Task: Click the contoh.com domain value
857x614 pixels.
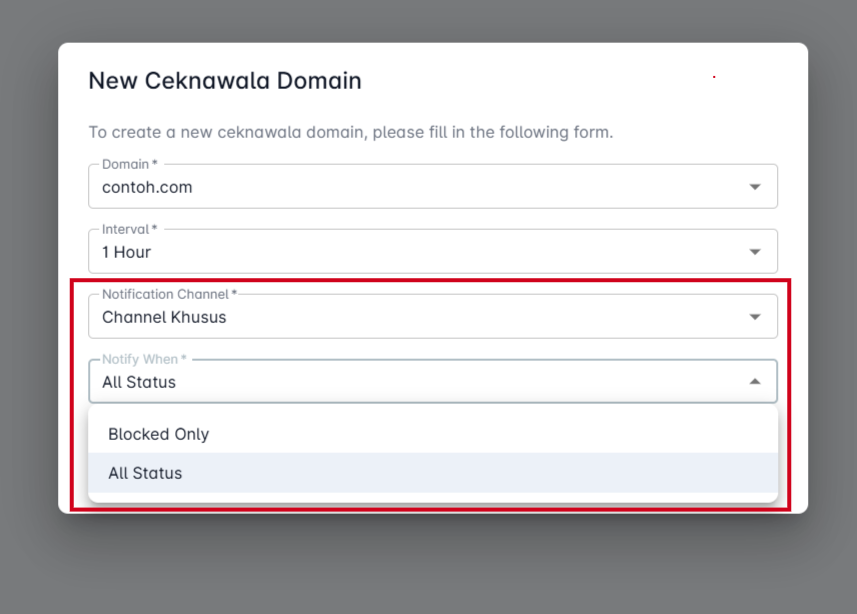Action: point(147,187)
